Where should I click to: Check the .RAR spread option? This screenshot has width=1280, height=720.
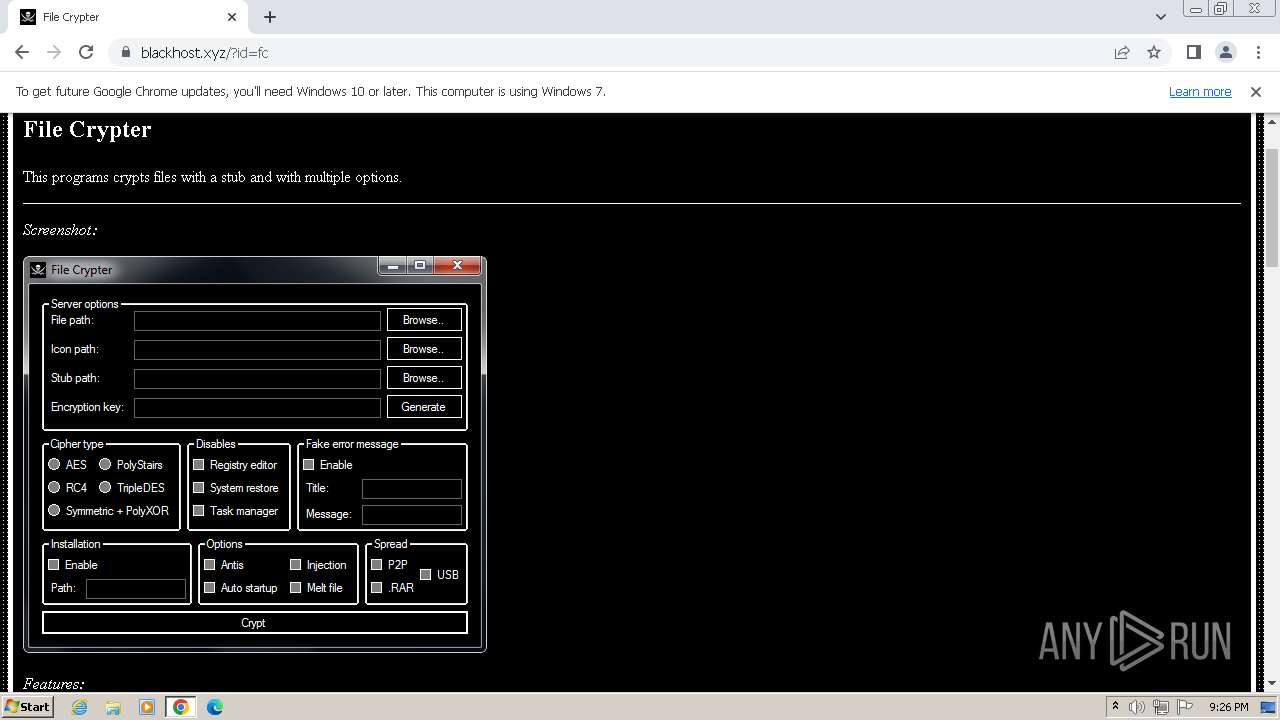click(376, 587)
